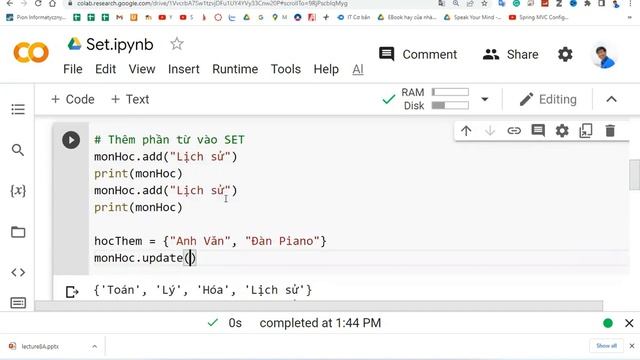Click the AI link in the menu bar
Screen dimensions: 640x360
pyautogui.click(x=358, y=69)
